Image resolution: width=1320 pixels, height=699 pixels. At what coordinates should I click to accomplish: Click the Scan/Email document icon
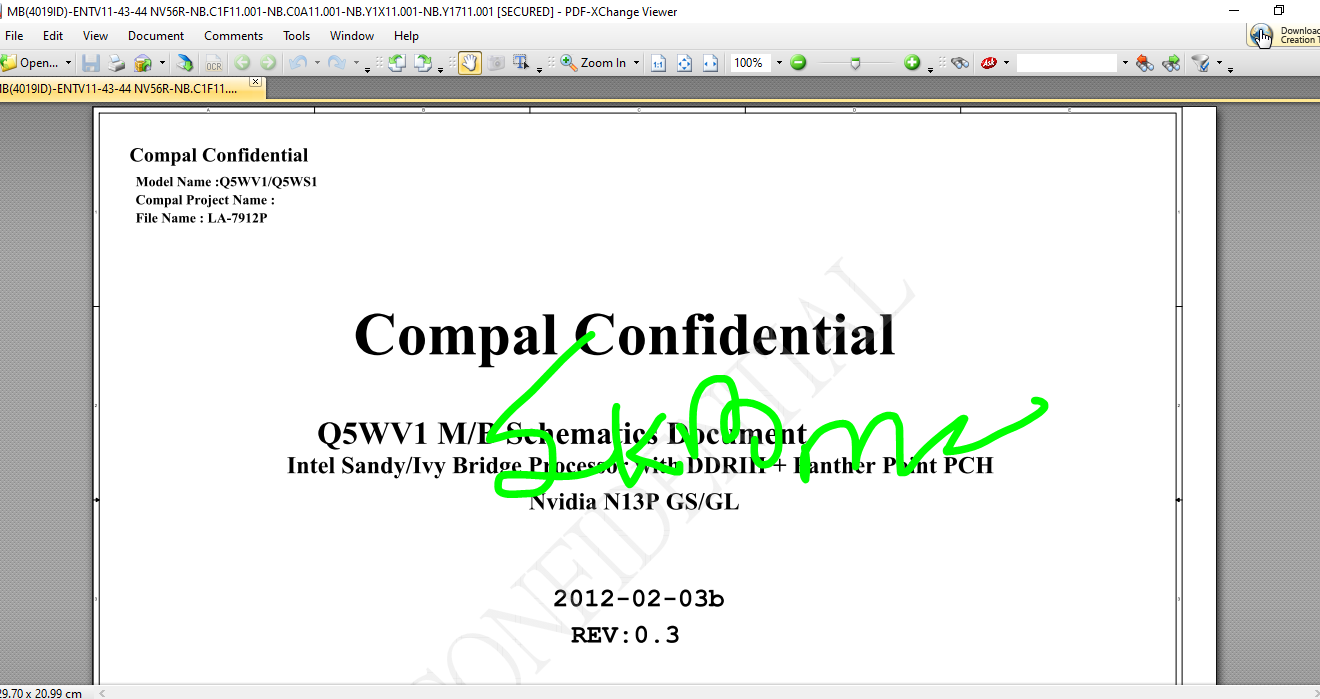pos(143,63)
